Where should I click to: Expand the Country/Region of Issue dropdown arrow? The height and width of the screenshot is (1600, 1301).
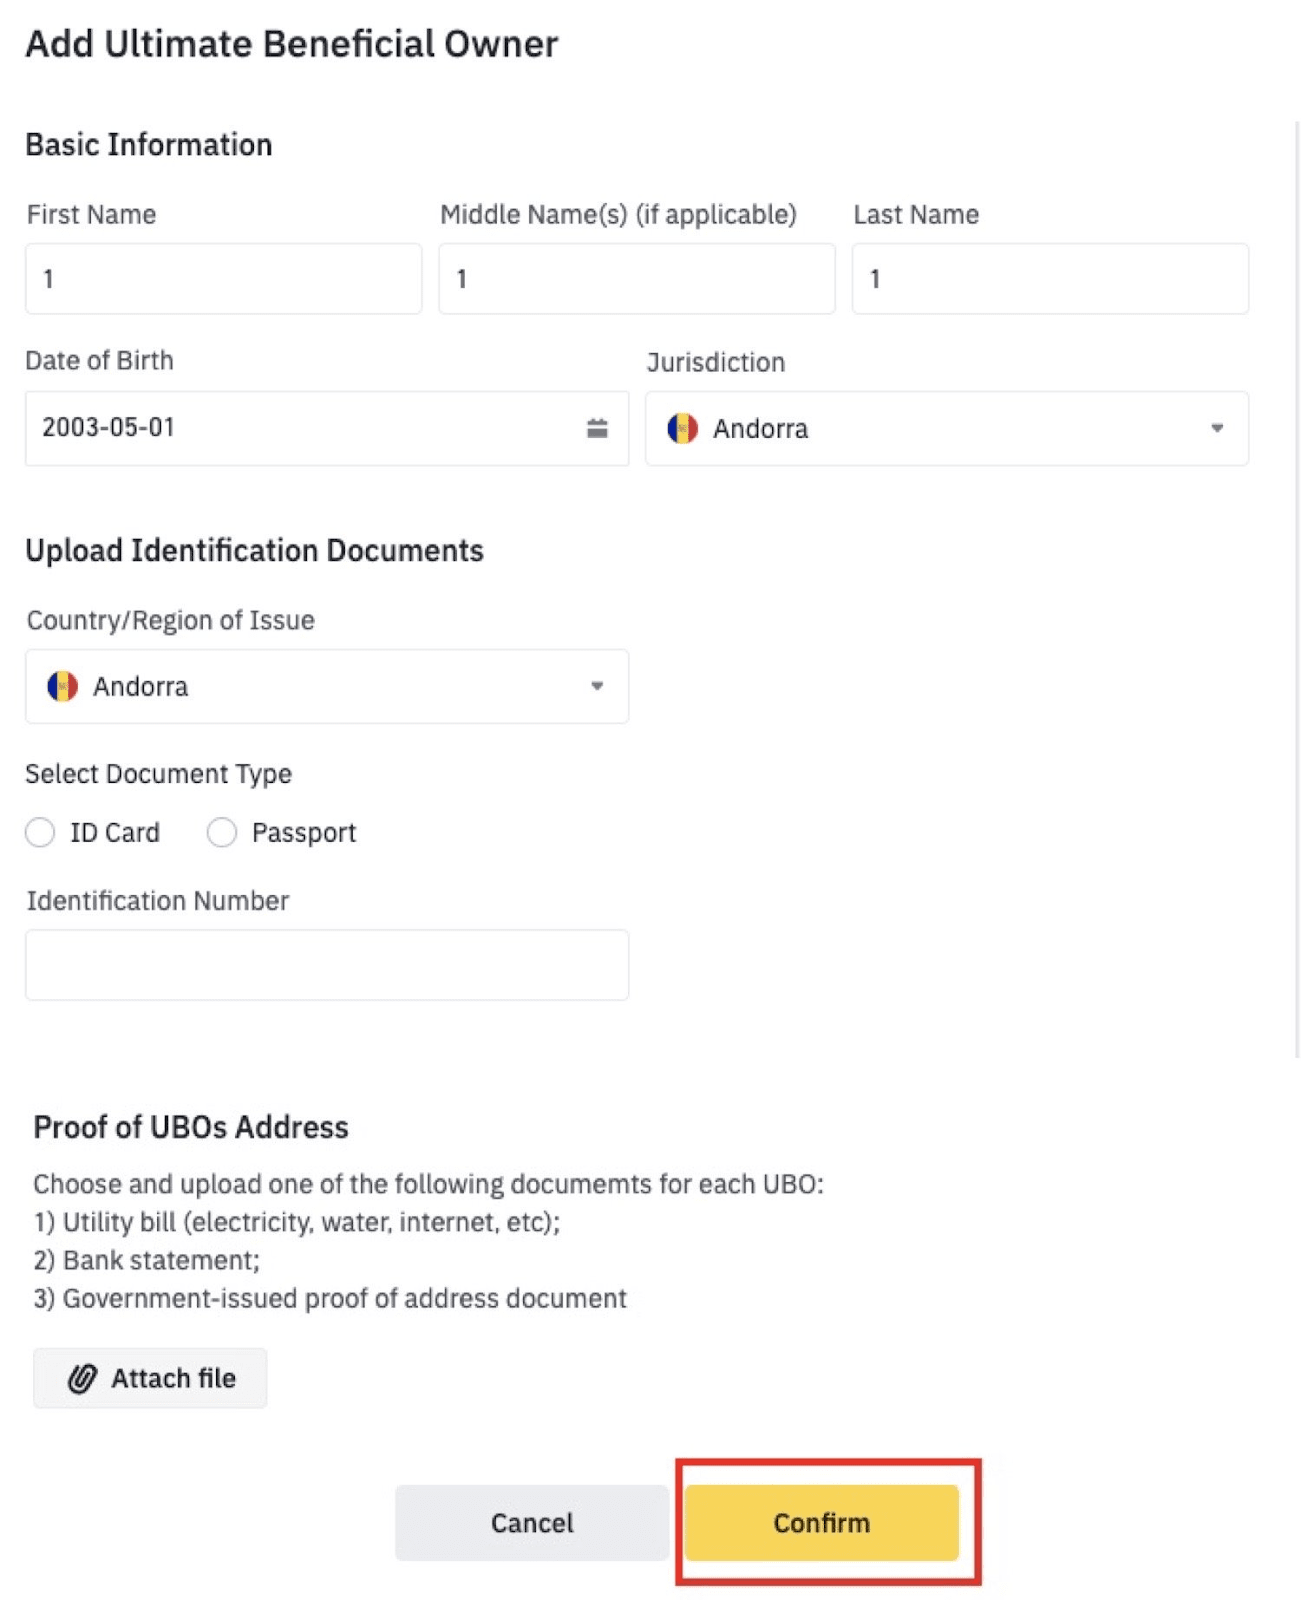click(x=597, y=686)
